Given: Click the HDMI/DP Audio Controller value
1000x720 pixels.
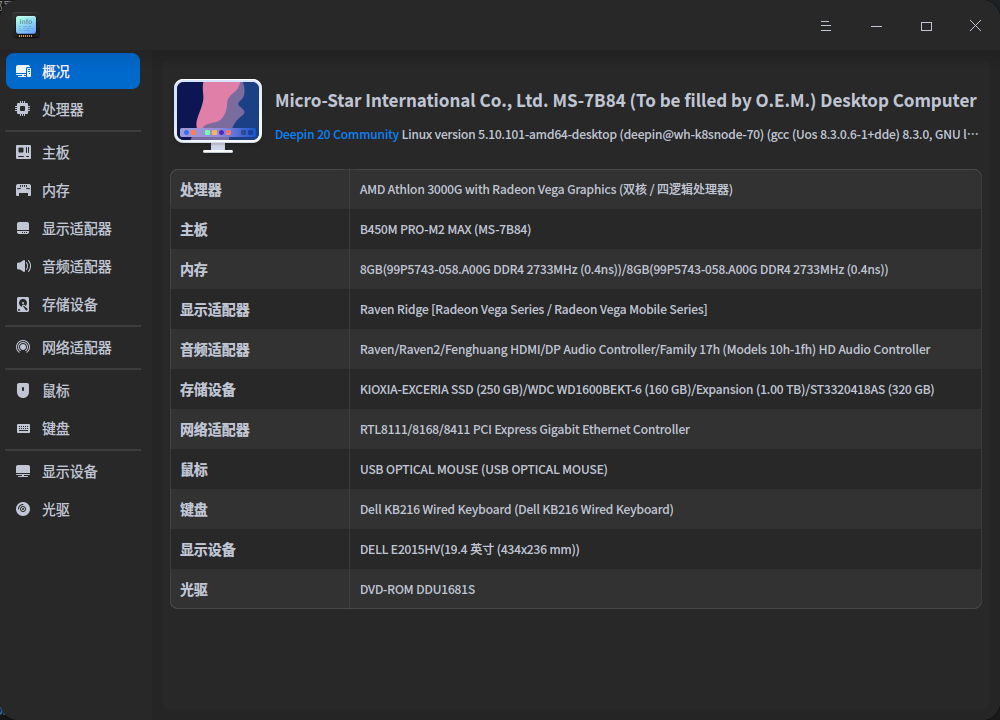Looking at the screenshot, I should tap(645, 349).
